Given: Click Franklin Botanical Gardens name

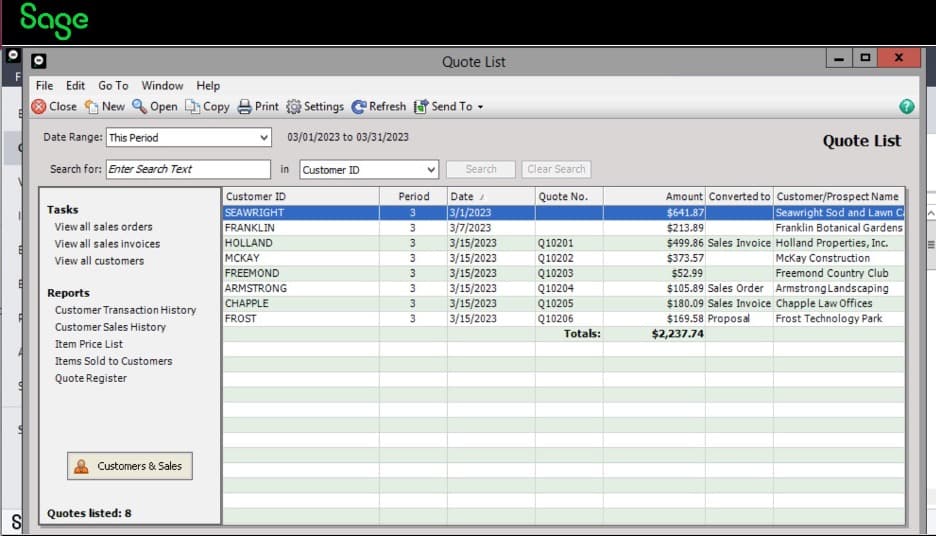Looking at the screenshot, I should (x=839, y=228).
